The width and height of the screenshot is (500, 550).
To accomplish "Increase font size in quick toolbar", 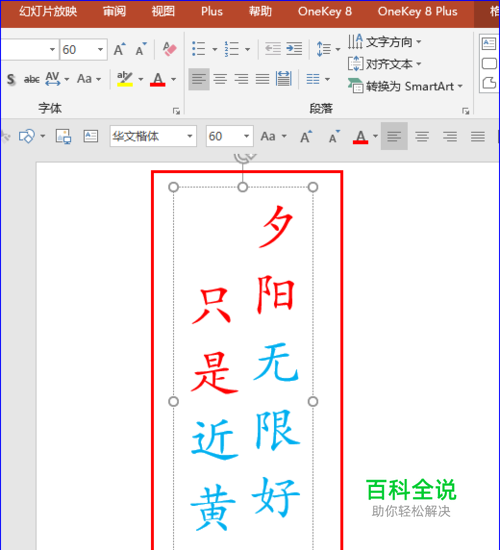I will point(306,136).
